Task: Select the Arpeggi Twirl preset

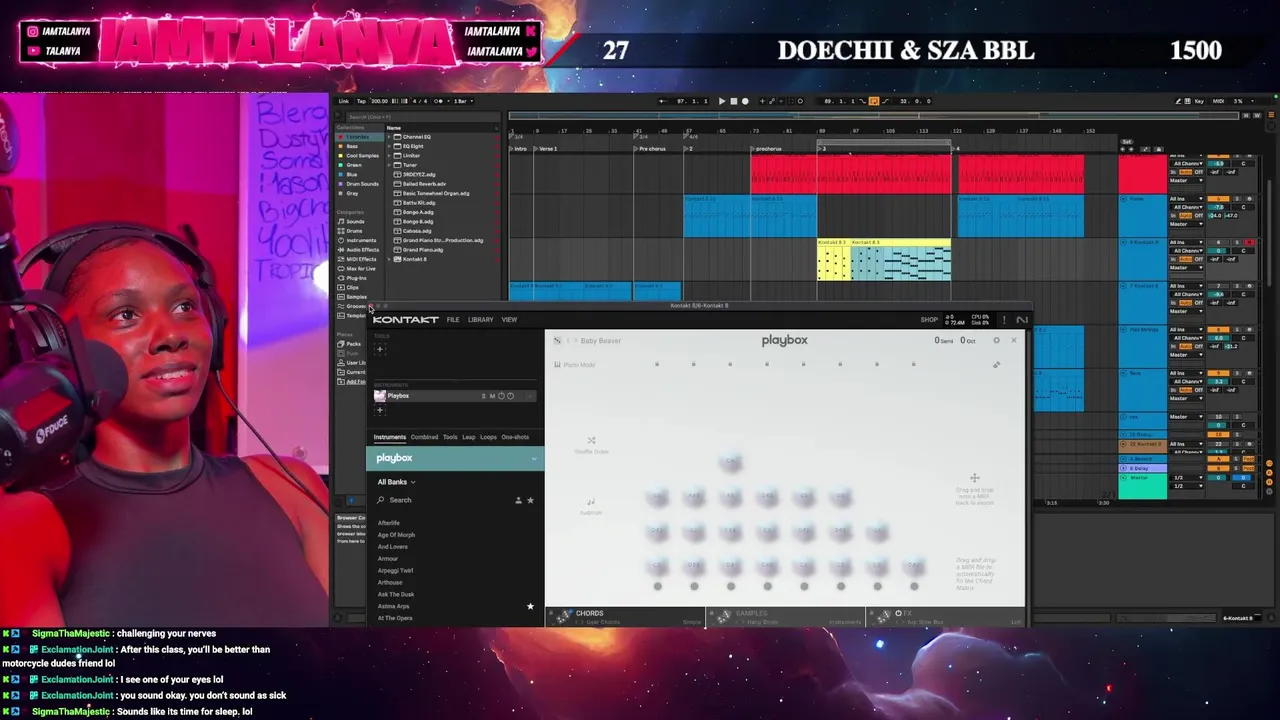Action: click(x=395, y=570)
